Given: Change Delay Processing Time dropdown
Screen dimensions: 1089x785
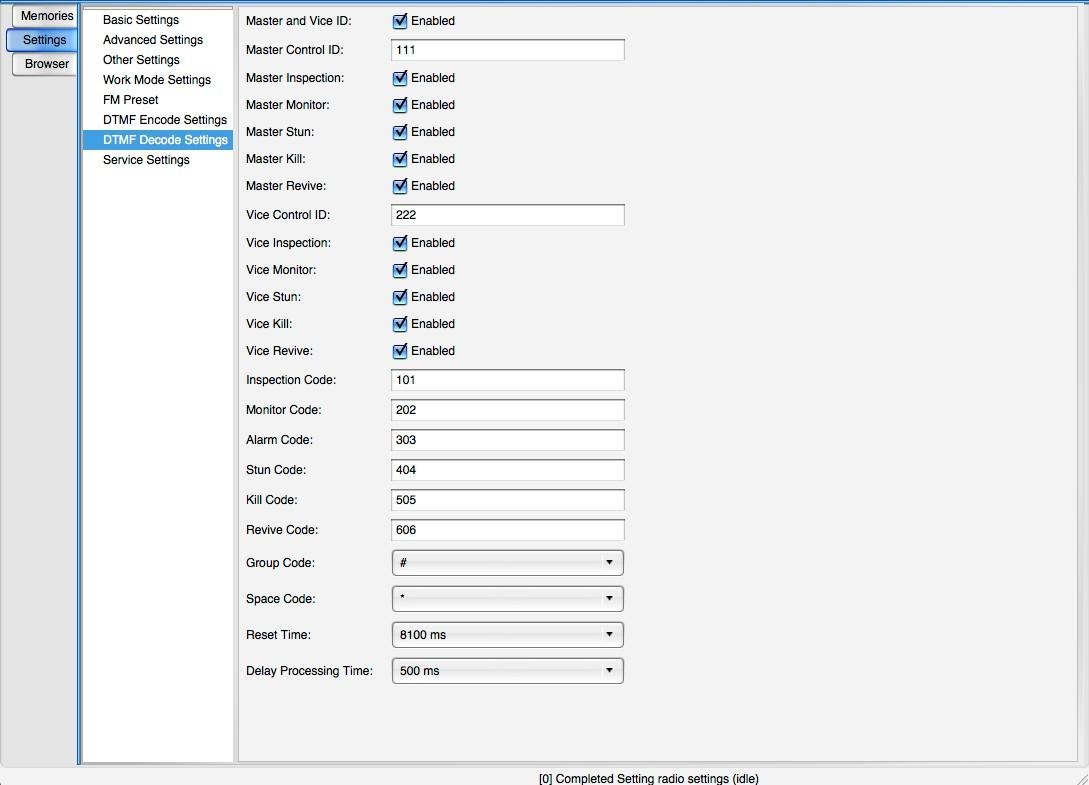Looking at the screenshot, I should tap(507, 671).
